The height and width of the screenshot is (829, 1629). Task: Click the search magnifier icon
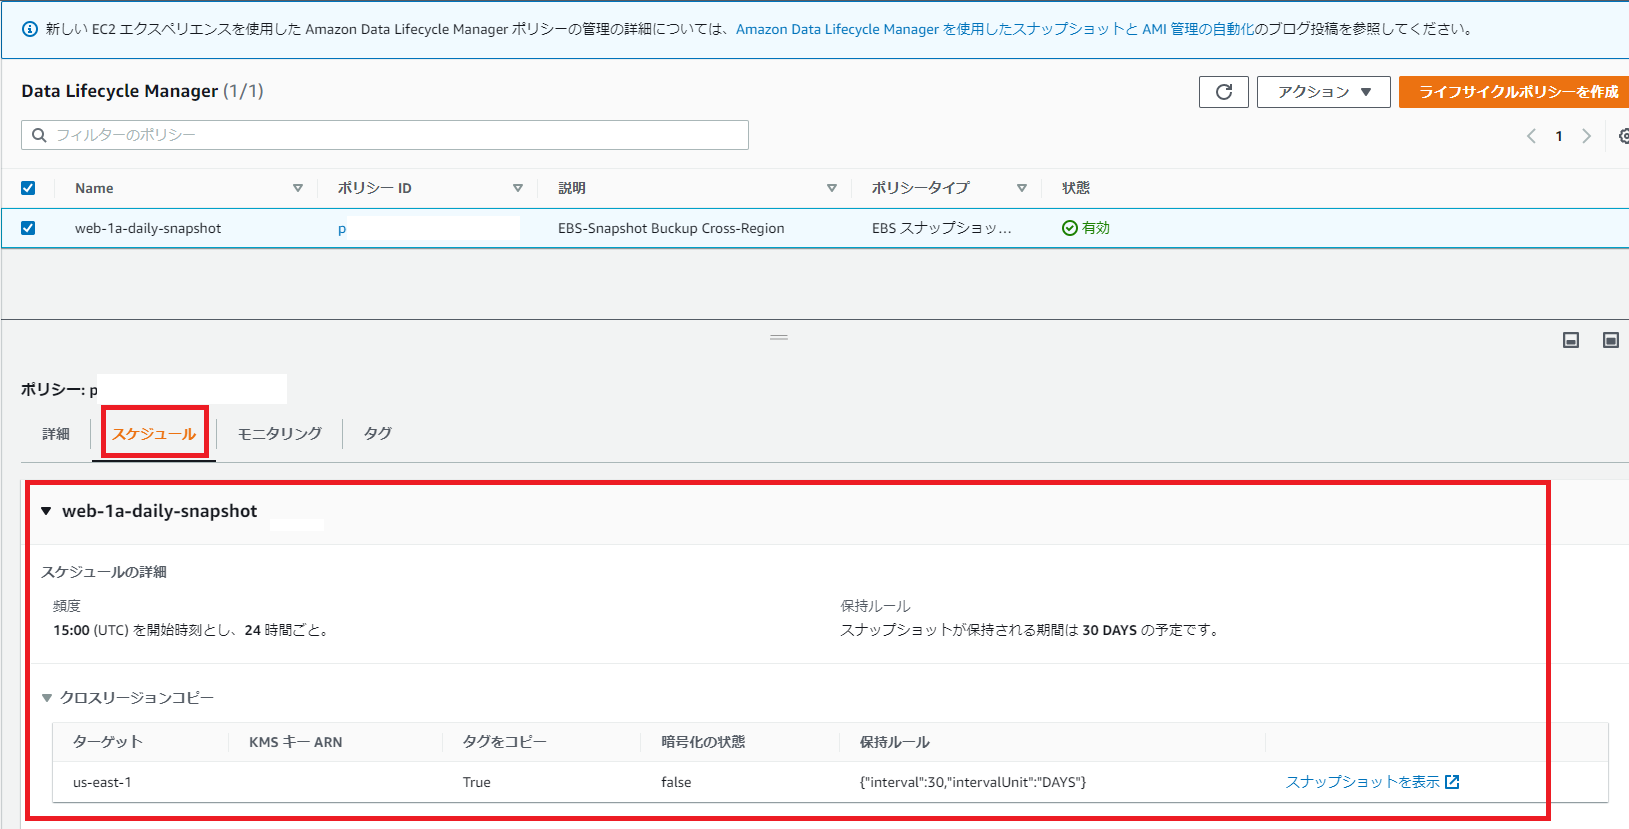tap(39, 135)
